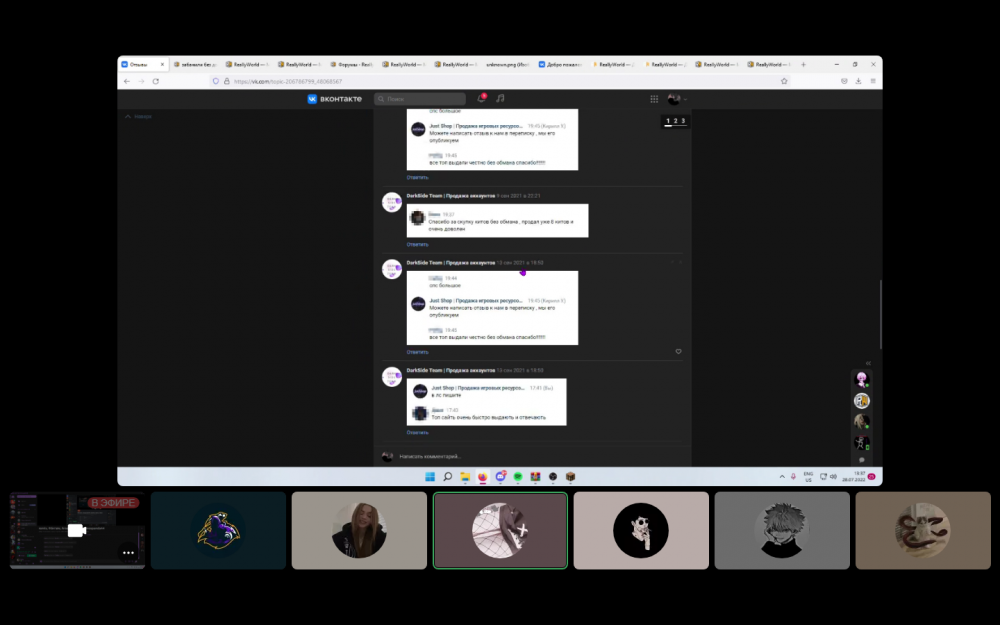Open the VK music note icon
The width and height of the screenshot is (1000, 625).
pyautogui.click(x=500, y=98)
